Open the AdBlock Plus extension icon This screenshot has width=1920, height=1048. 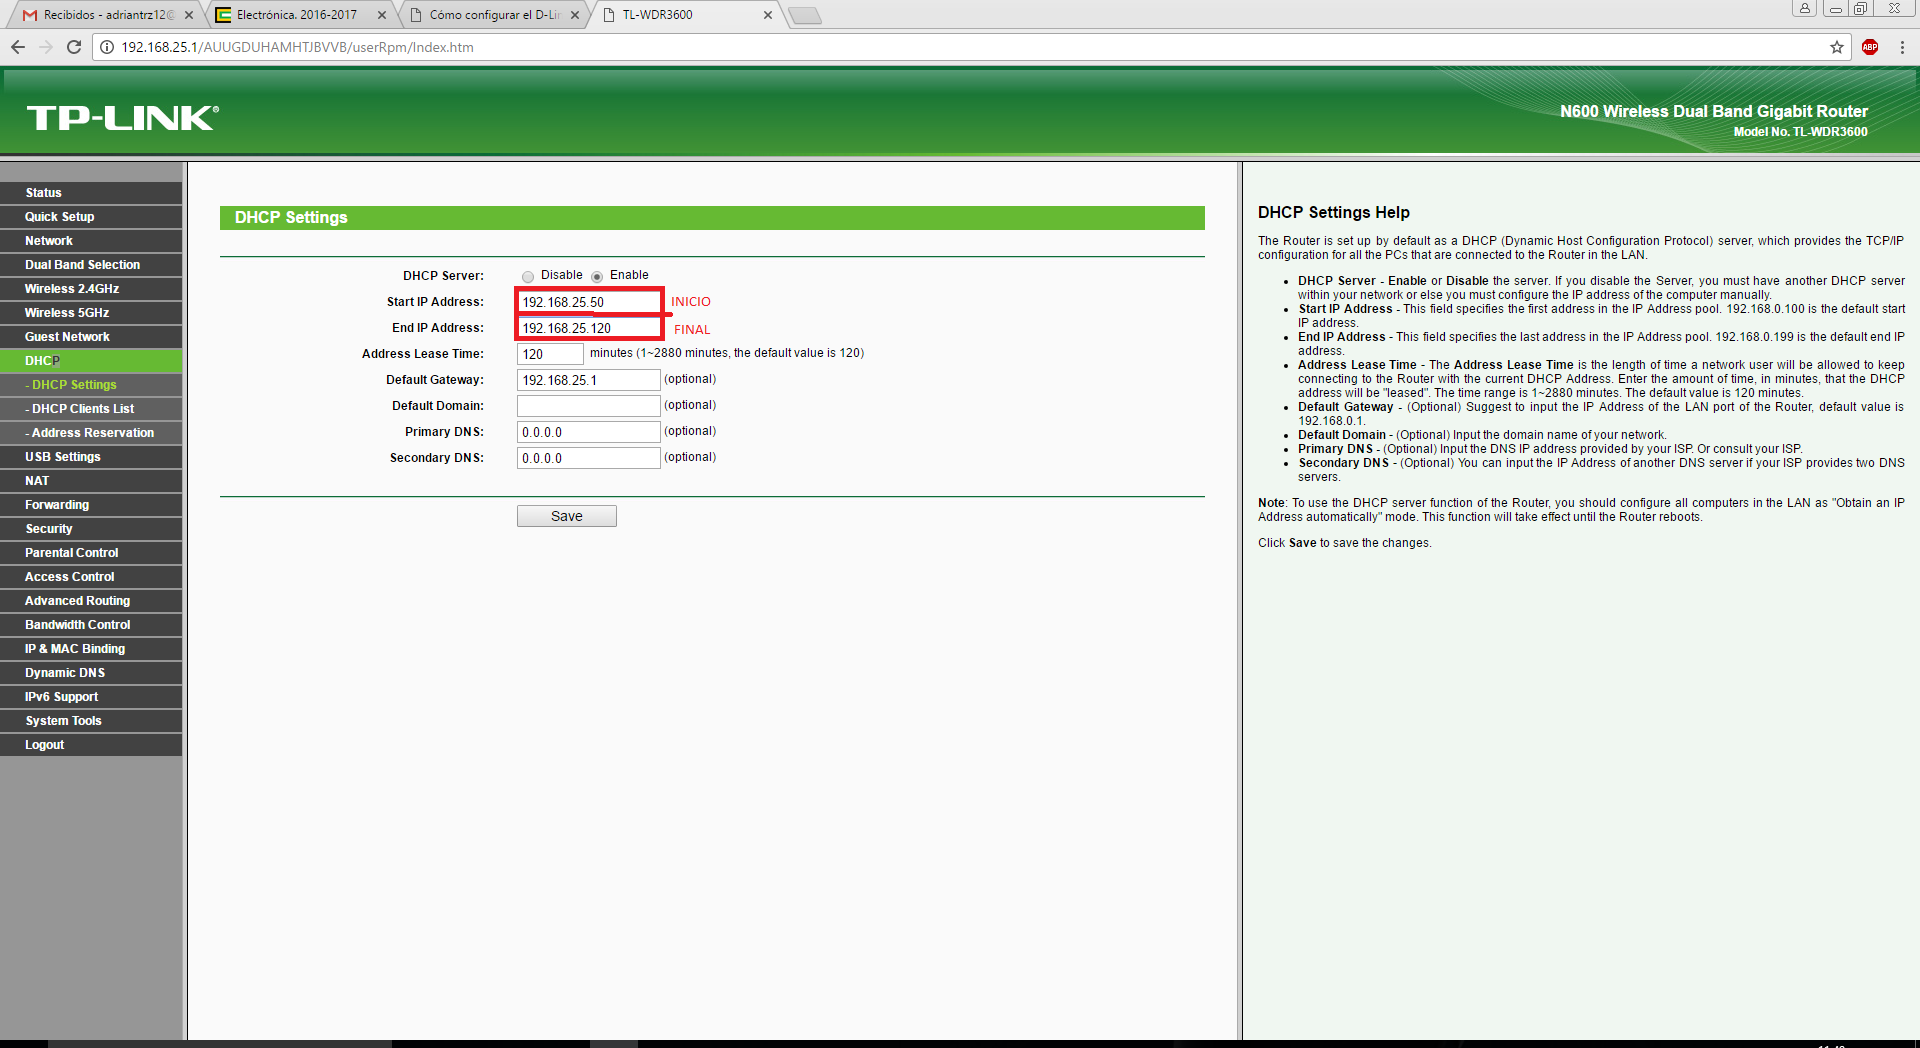tap(1870, 47)
